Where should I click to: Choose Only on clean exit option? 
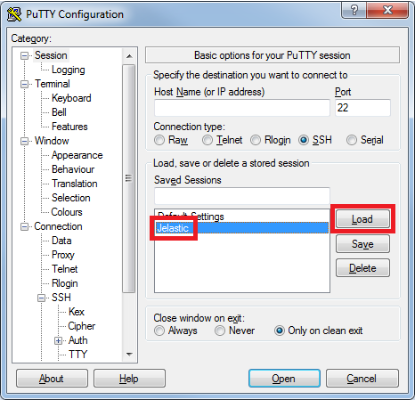[279, 331]
